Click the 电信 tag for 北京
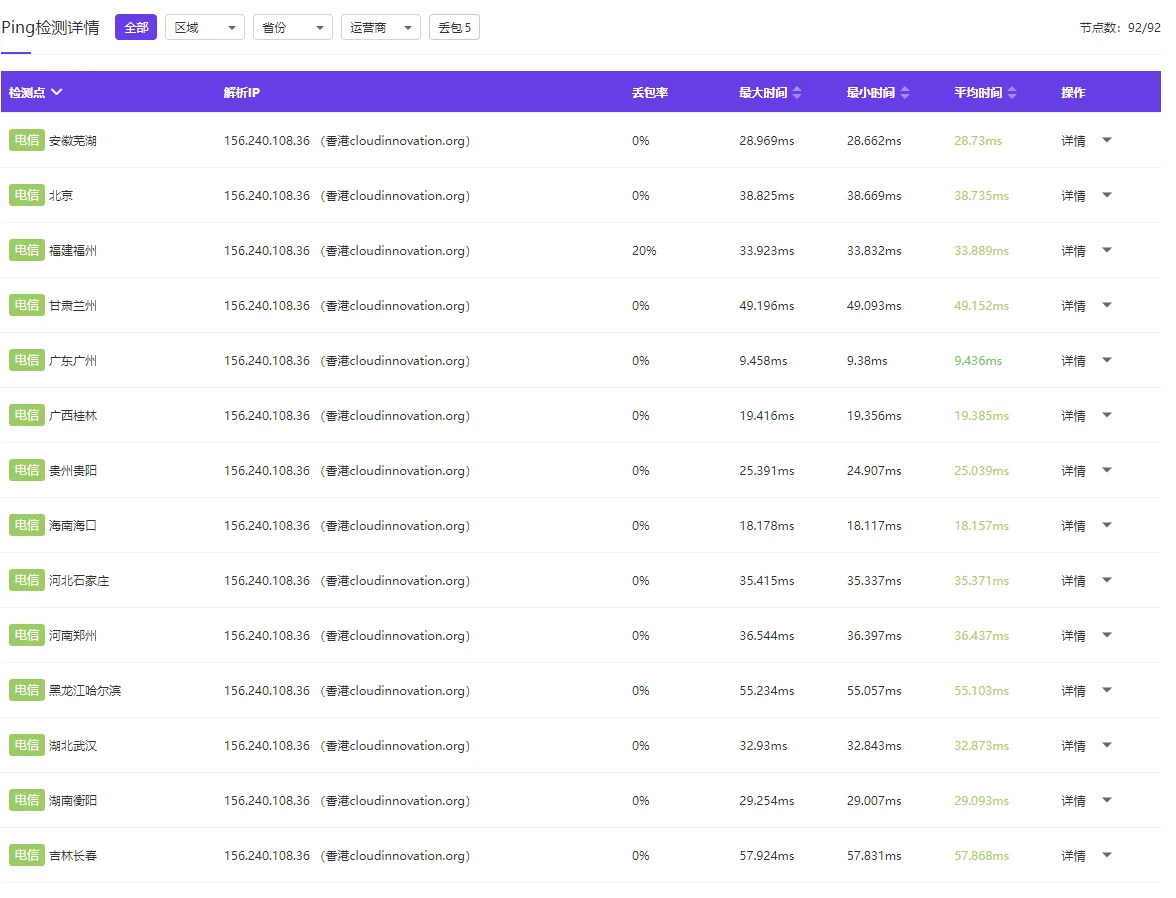Viewport: 1176px width, 898px height. click(27, 195)
